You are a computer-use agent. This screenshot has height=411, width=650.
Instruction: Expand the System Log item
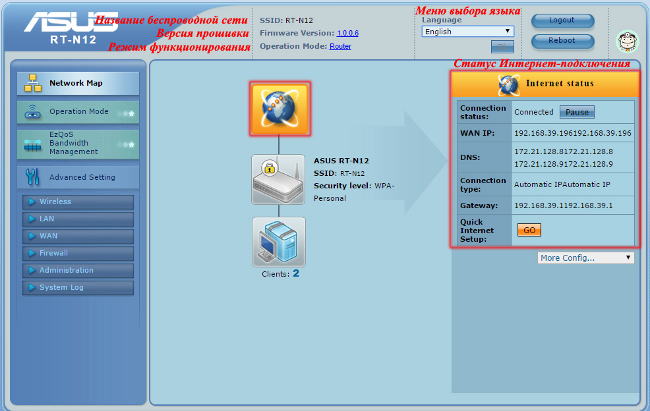[x=78, y=287]
